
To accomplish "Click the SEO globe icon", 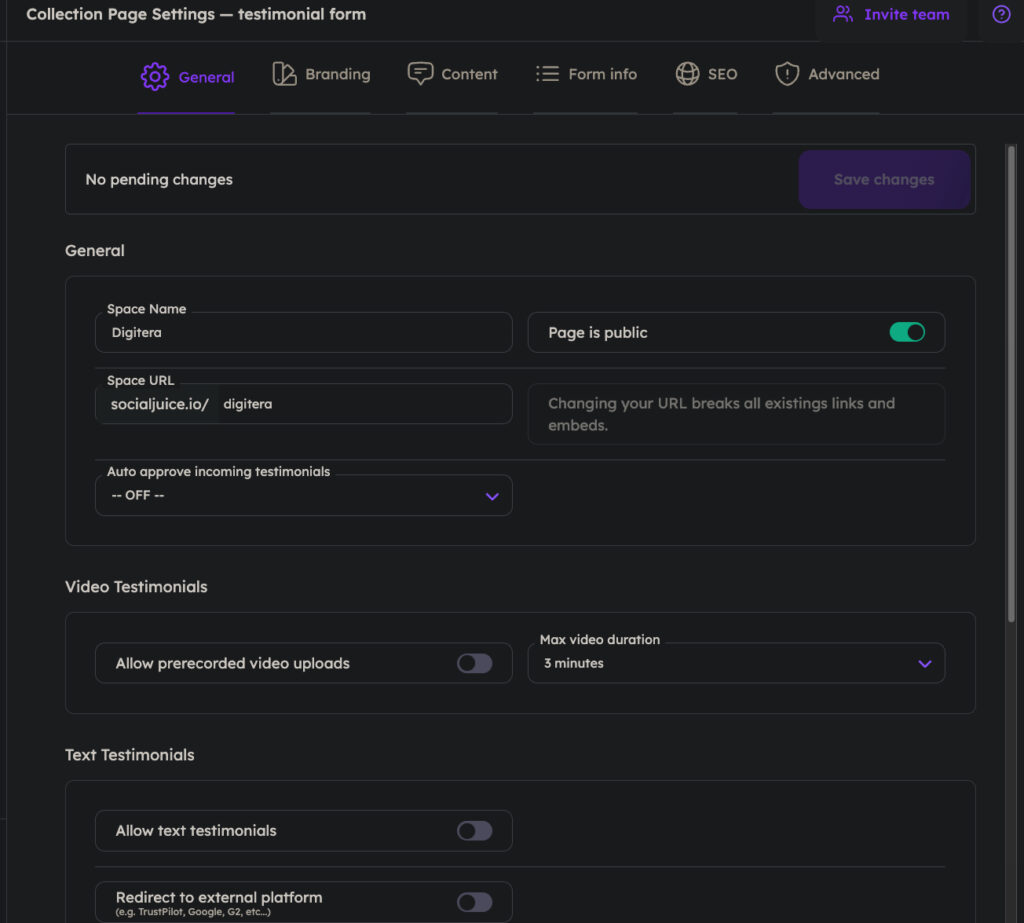I will click(687, 74).
